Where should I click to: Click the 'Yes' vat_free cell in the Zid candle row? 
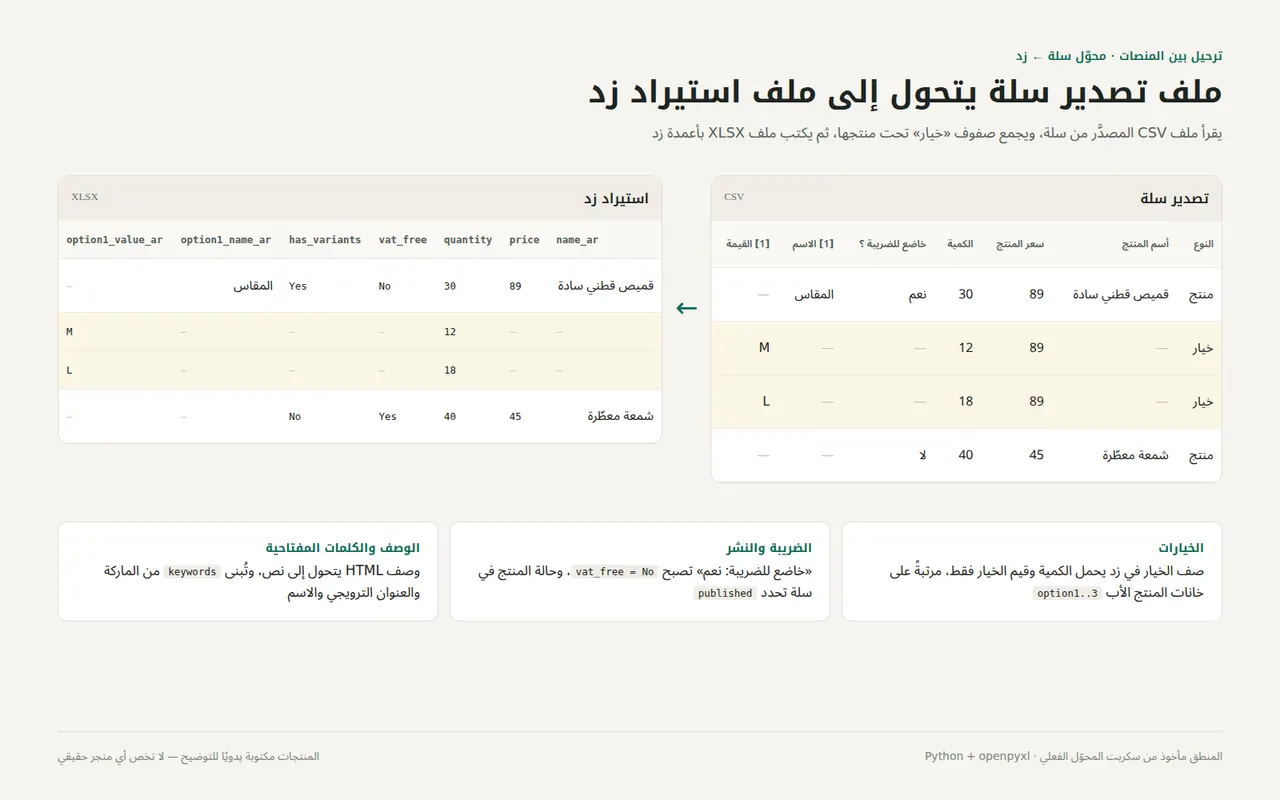click(388, 416)
